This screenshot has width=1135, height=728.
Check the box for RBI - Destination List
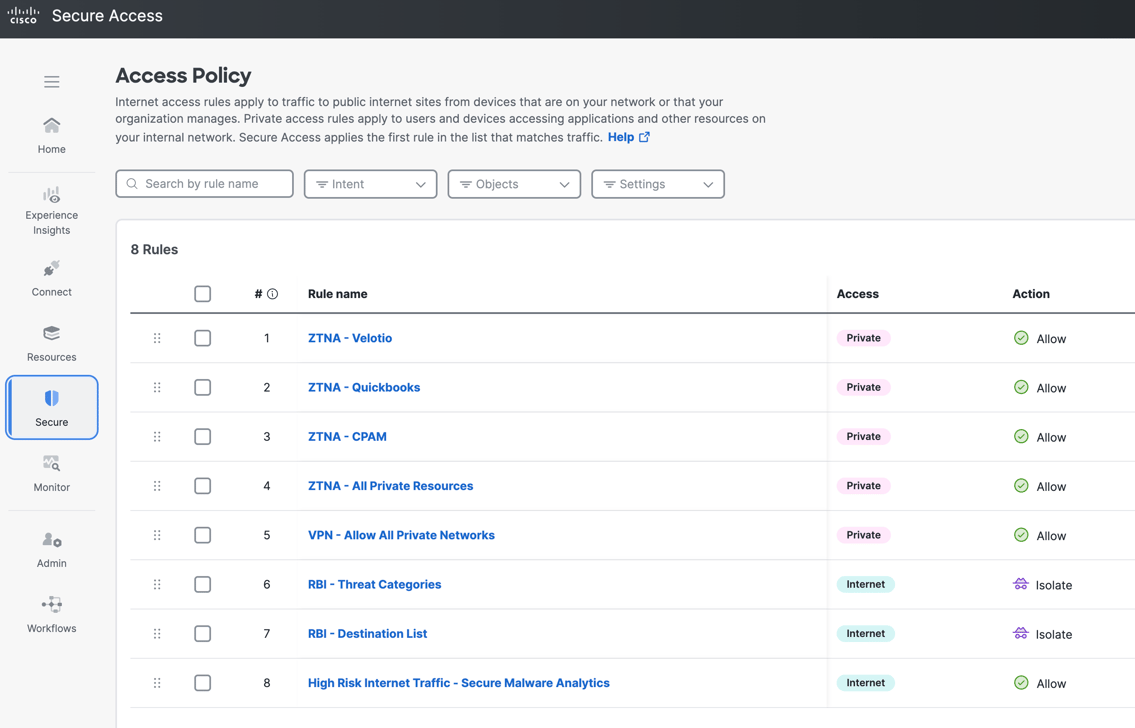(203, 633)
